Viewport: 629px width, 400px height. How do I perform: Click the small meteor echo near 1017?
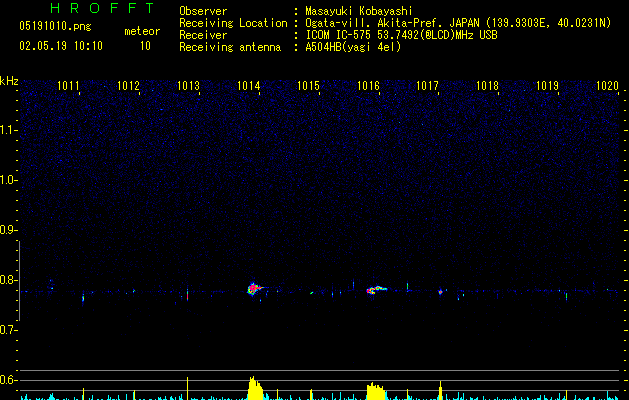pos(440,292)
